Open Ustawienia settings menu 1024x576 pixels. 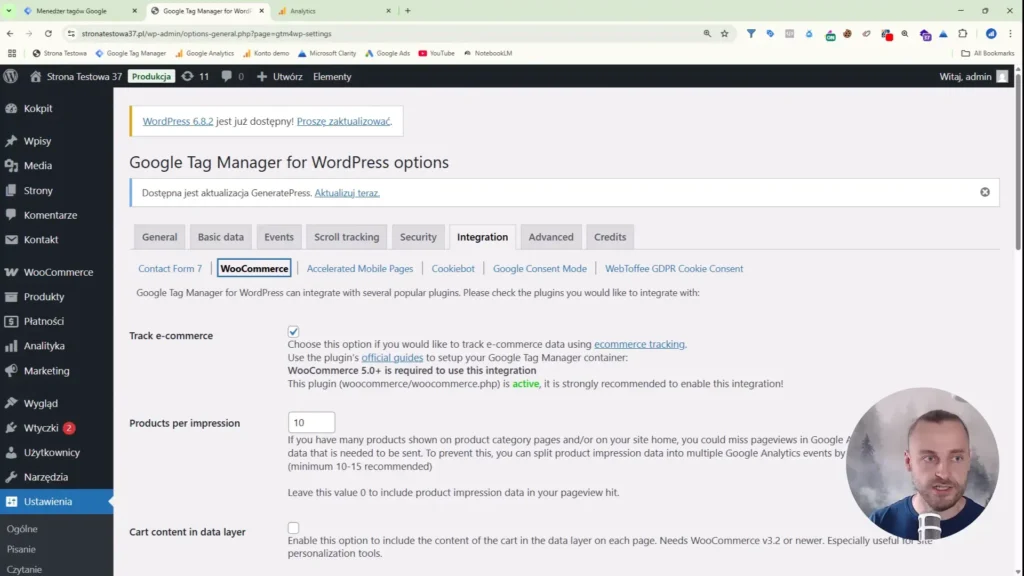click(x=56, y=502)
